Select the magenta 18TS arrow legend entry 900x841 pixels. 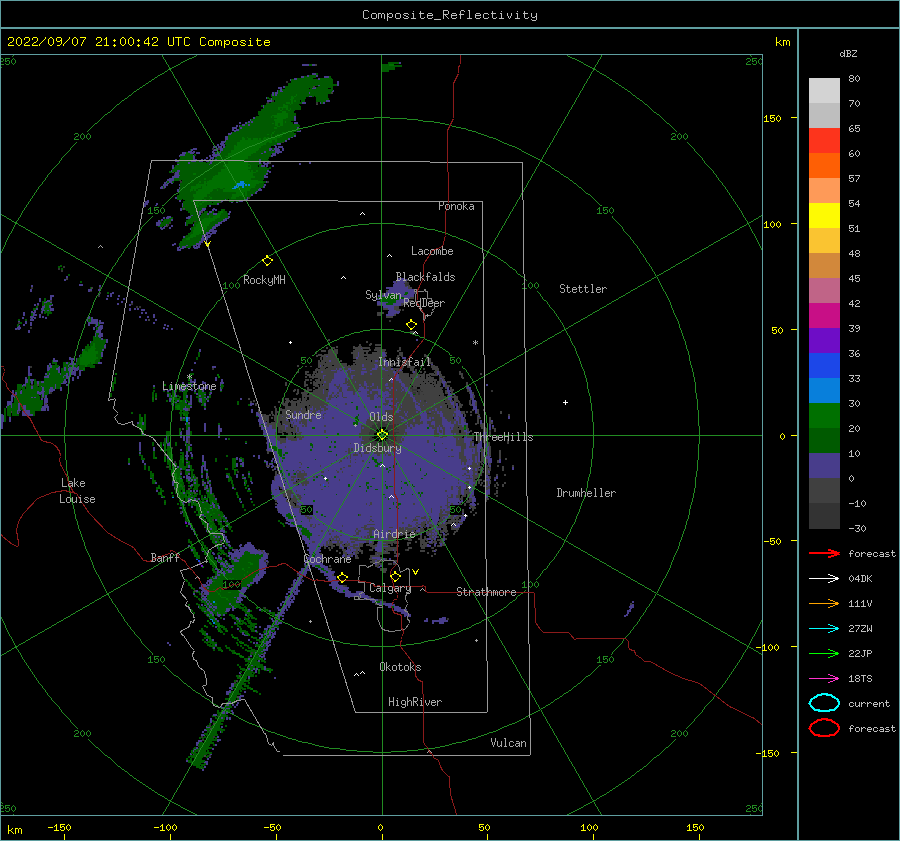824,679
